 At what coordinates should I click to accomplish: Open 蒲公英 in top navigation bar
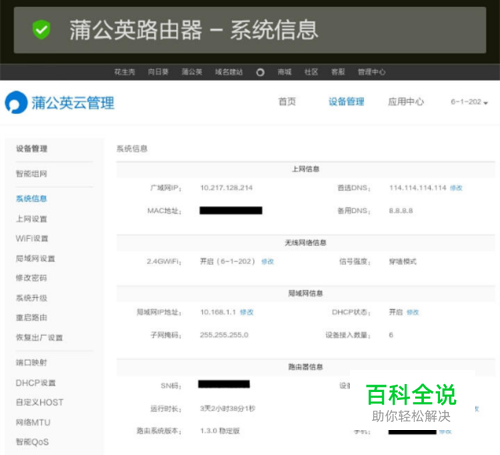[192, 72]
